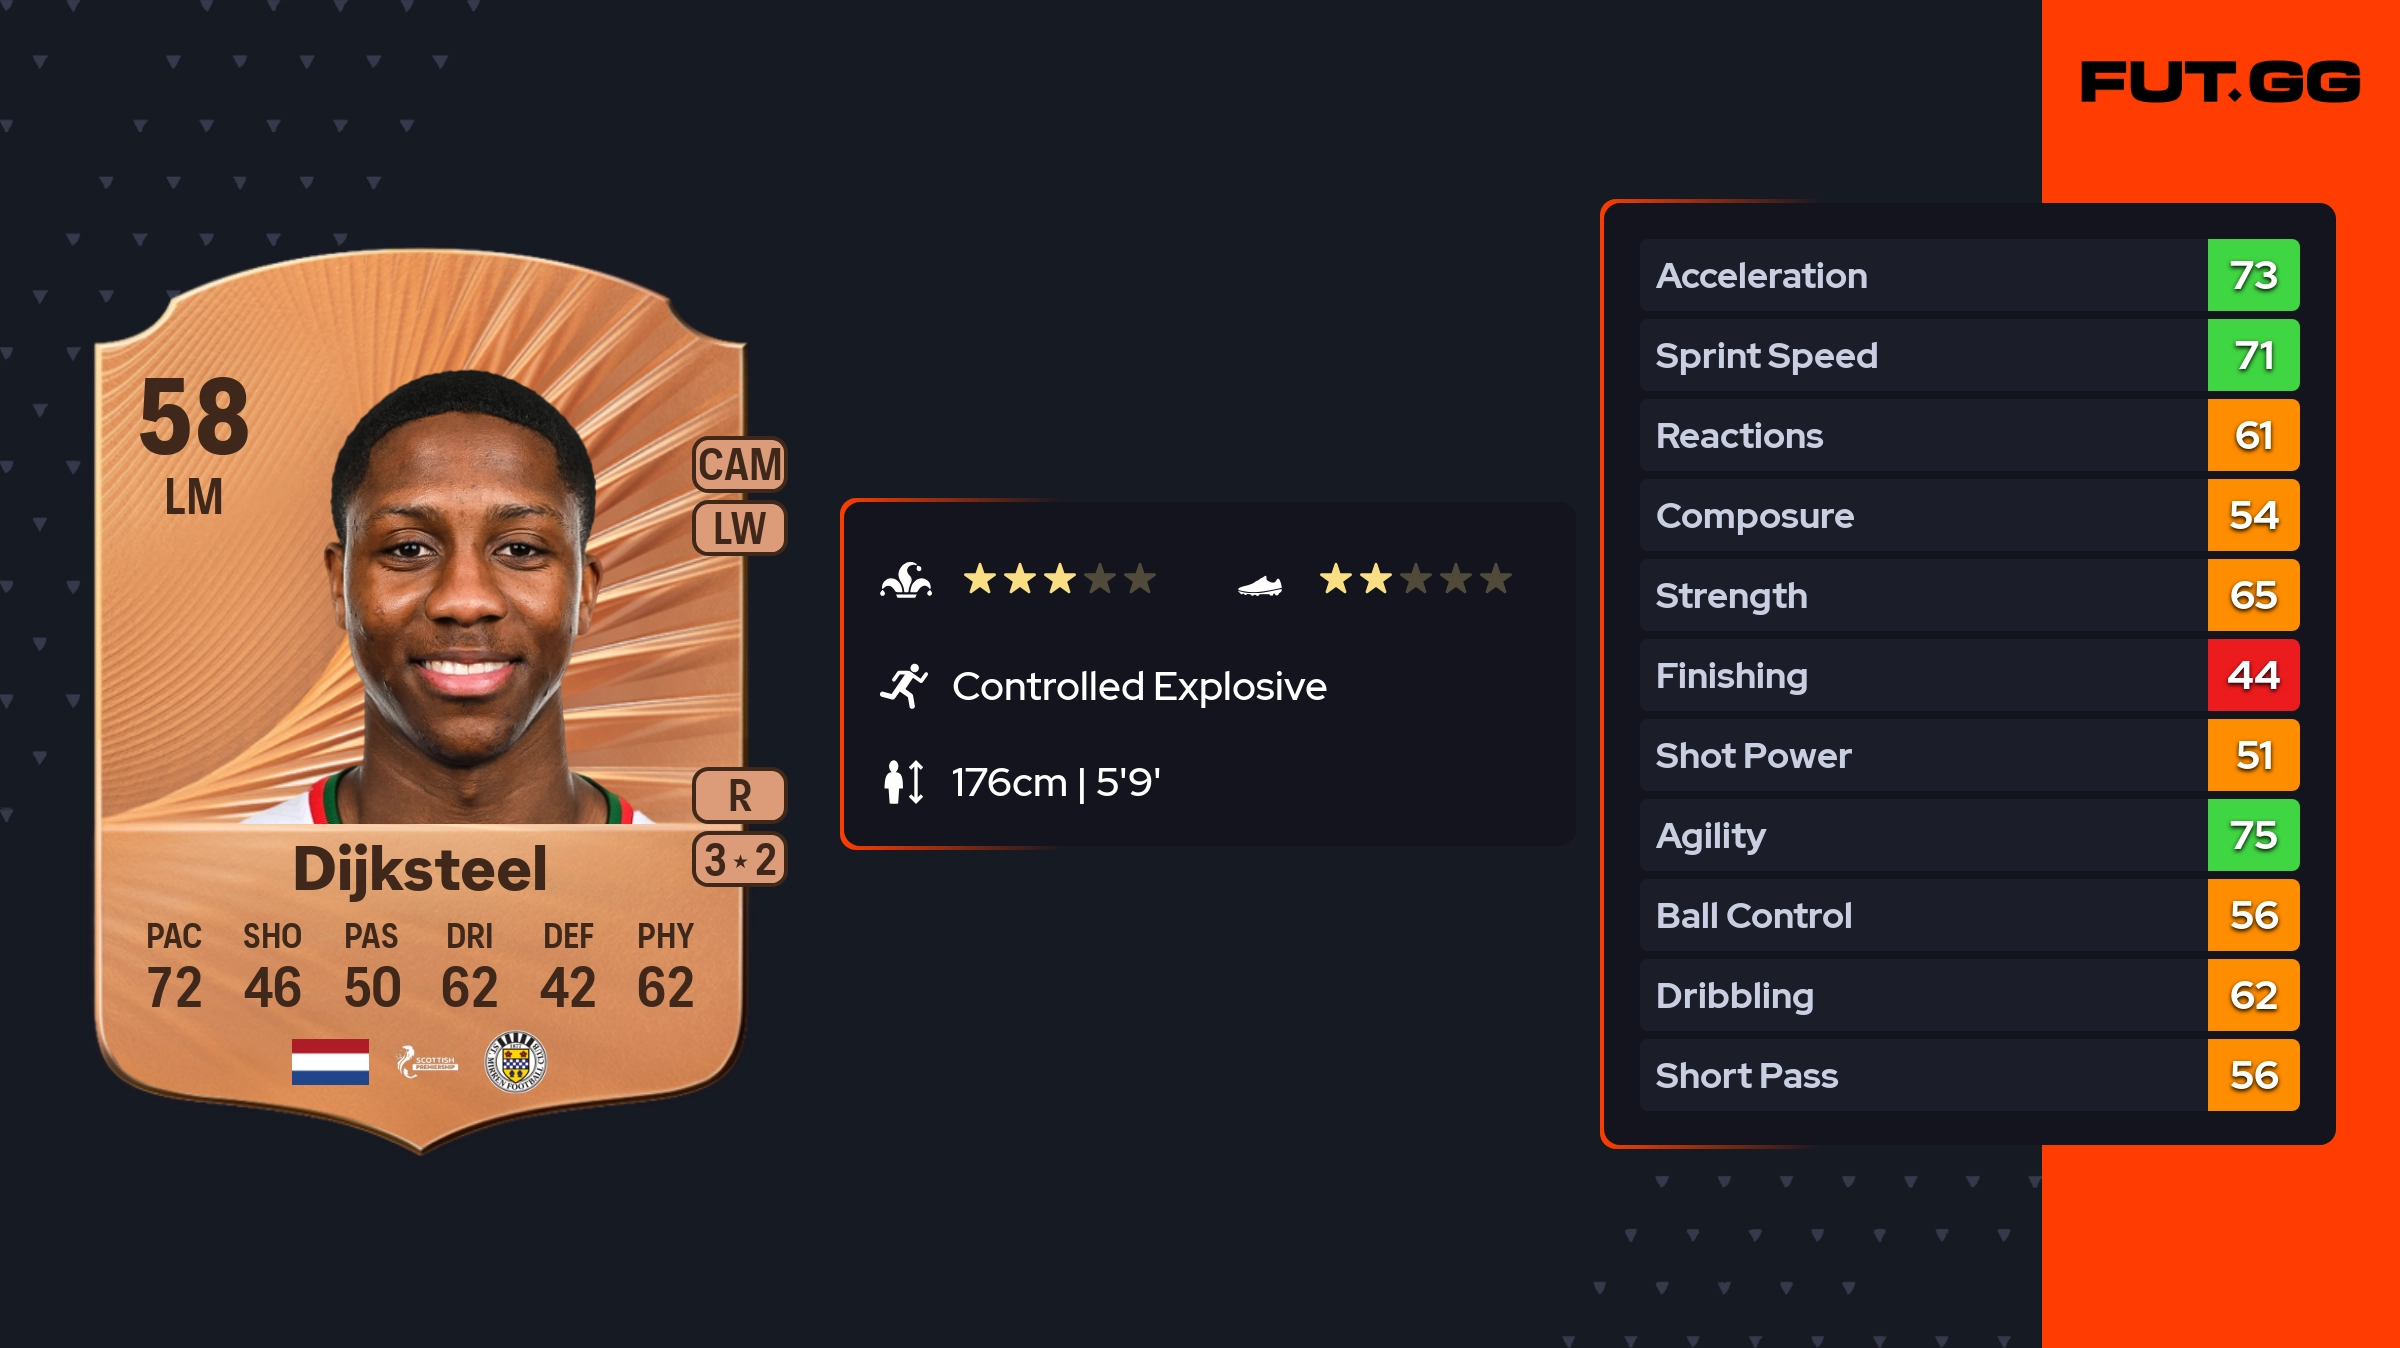Click the R preferred foot badge

(x=739, y=796)
